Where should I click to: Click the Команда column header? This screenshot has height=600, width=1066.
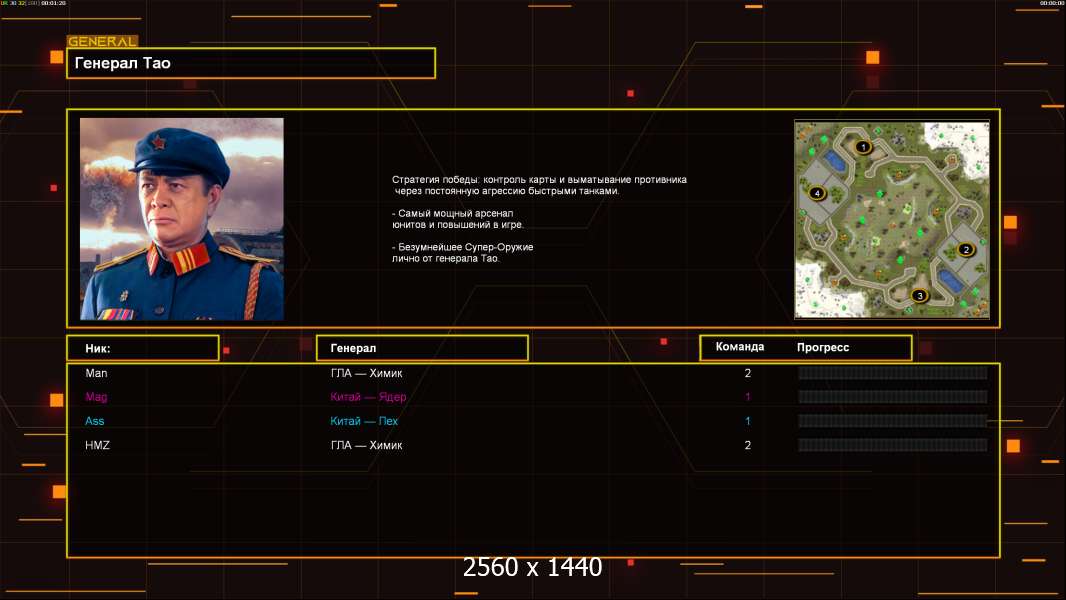click(740, 347)
